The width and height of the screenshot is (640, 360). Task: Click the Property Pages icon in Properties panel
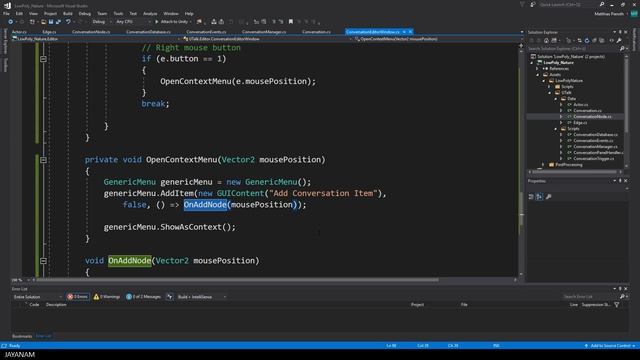(549, 197)
